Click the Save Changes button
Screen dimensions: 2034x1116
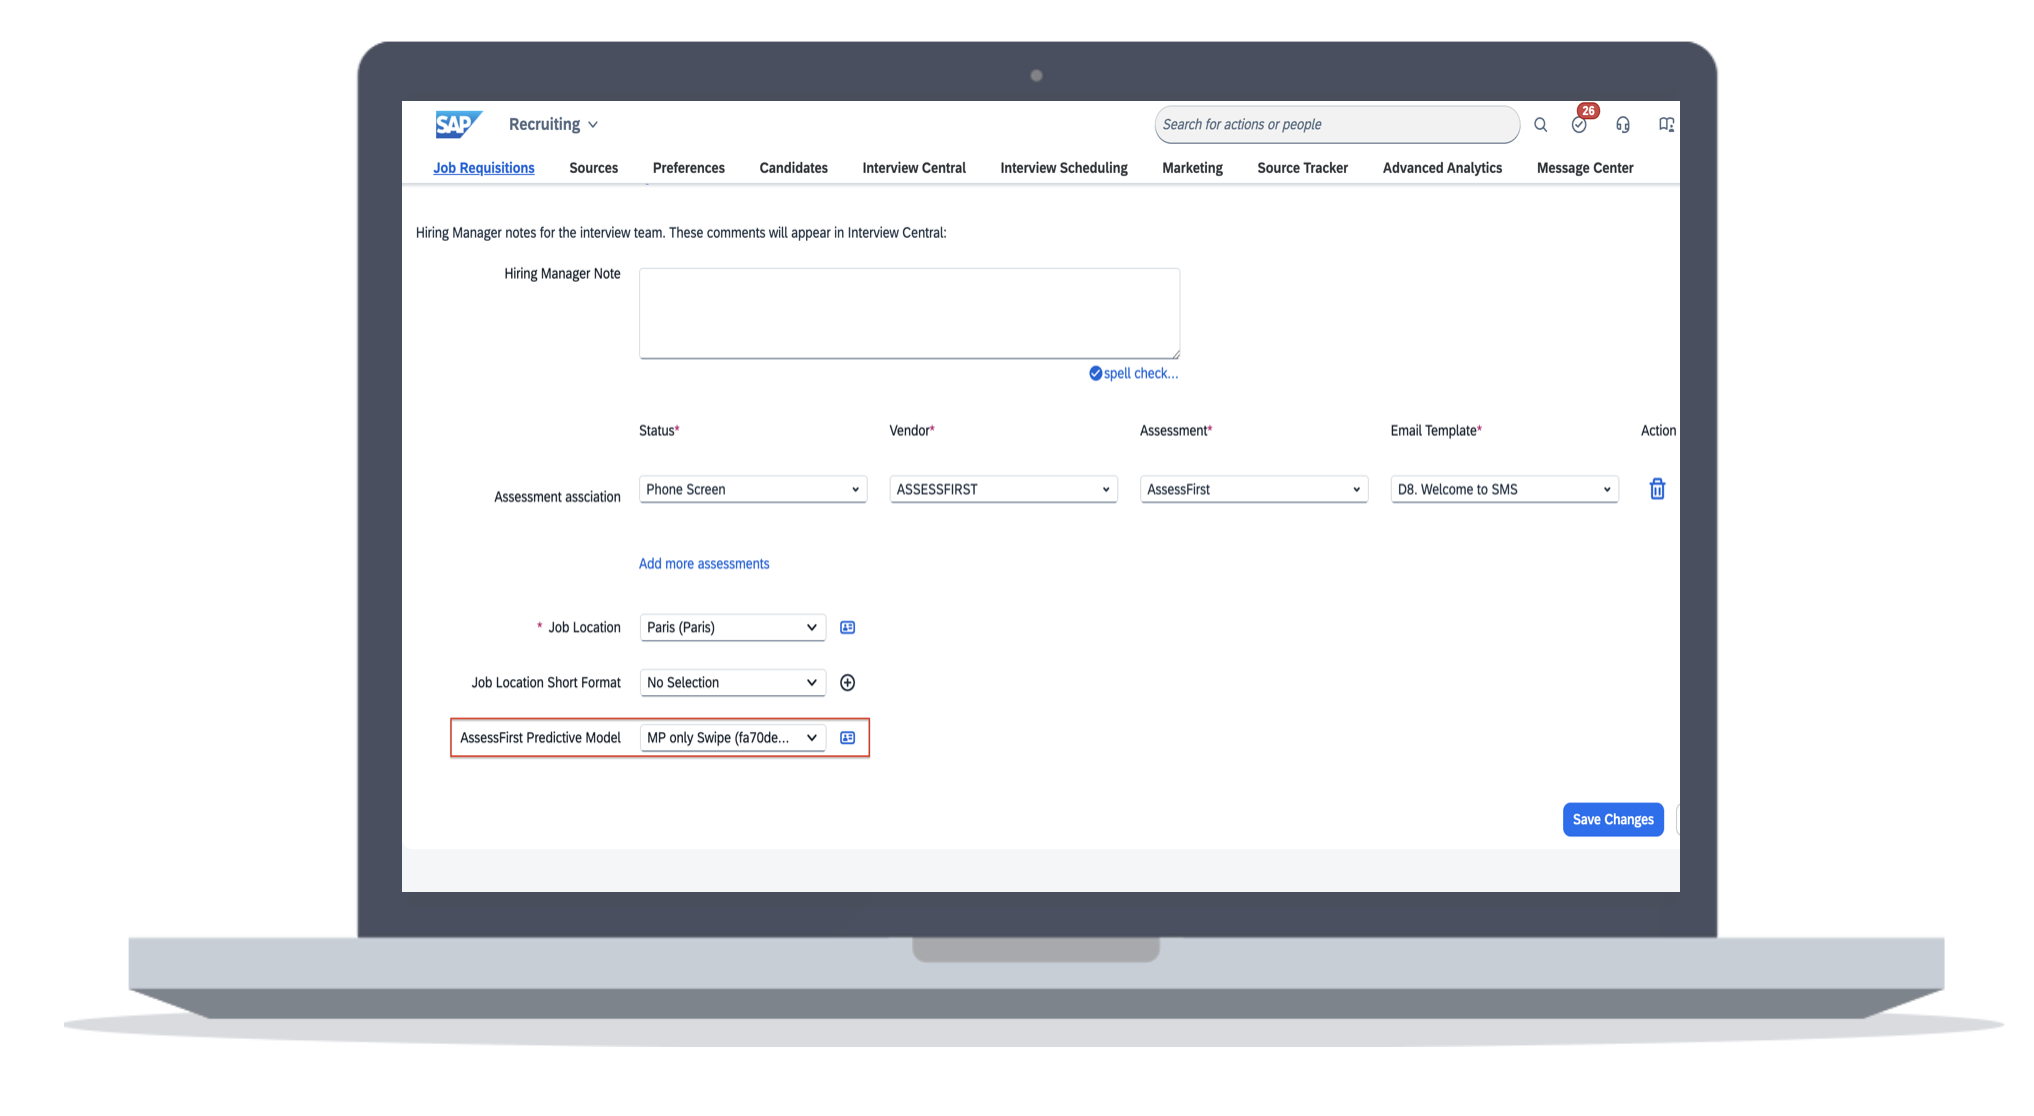pyautogui.click(x=1612, y=819)
